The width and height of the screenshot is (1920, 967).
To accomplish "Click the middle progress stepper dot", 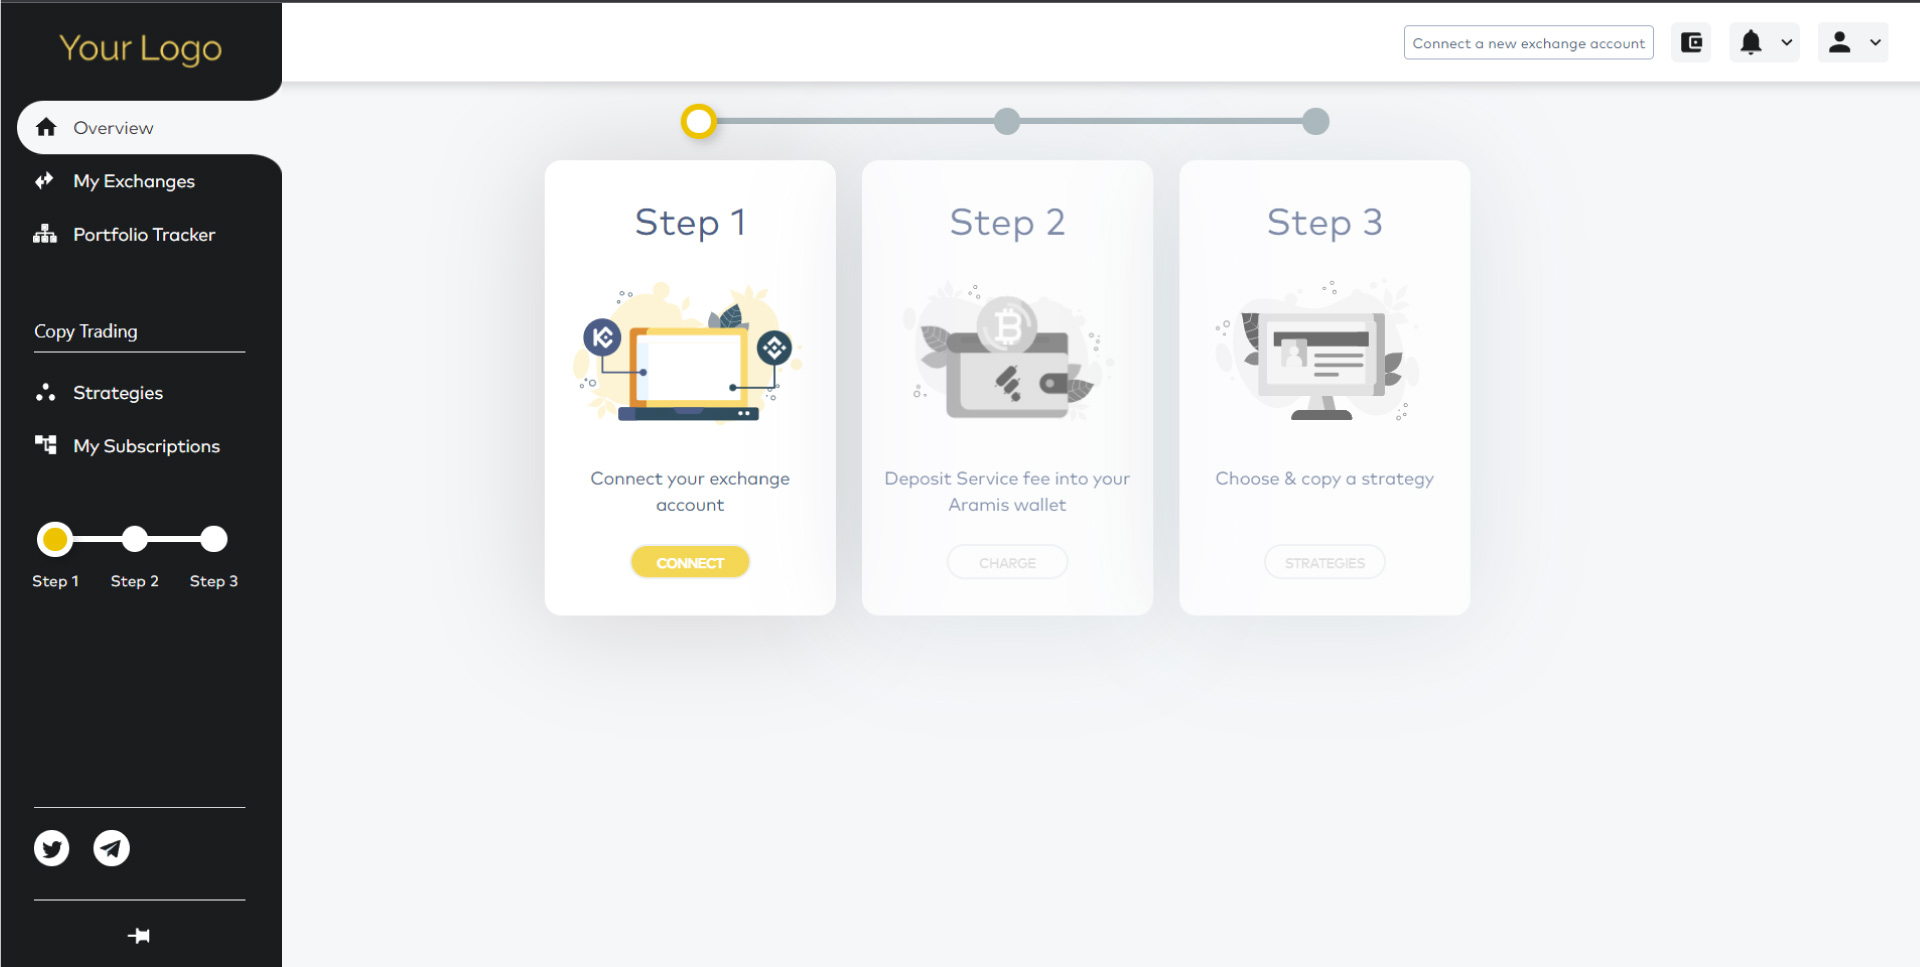I will tap(1007, 121).
